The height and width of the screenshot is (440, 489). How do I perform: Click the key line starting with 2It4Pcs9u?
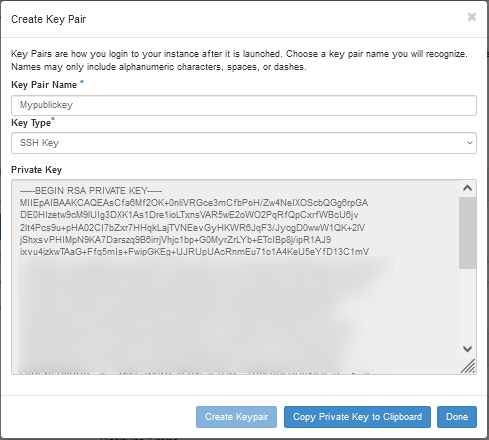click(x=192, y=228)
